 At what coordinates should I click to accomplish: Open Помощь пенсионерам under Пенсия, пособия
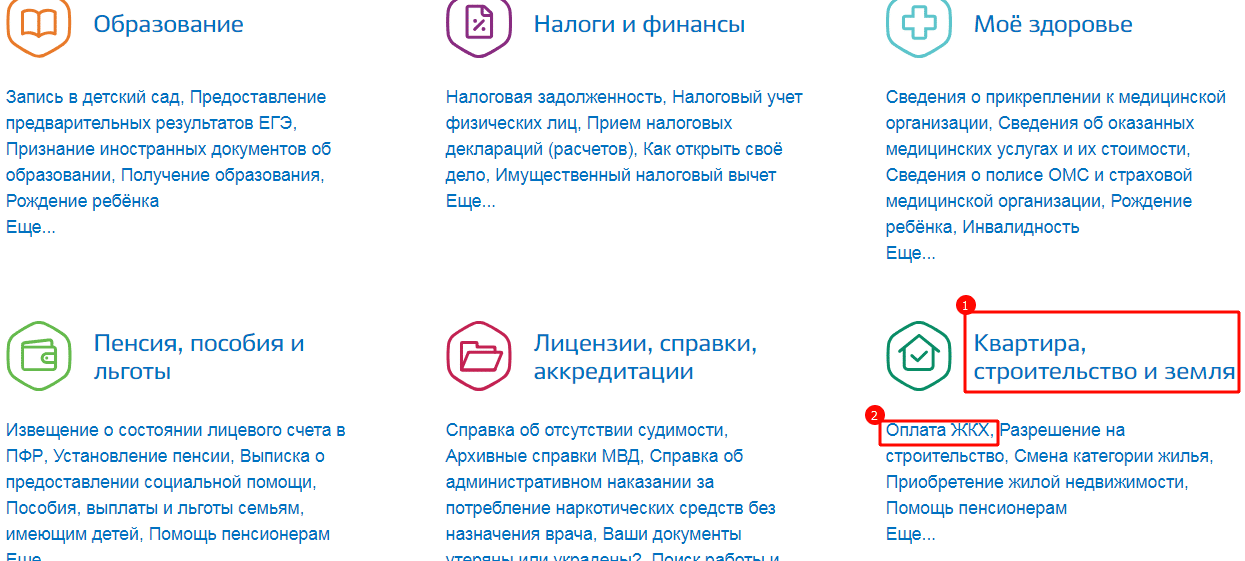point(239,534)
